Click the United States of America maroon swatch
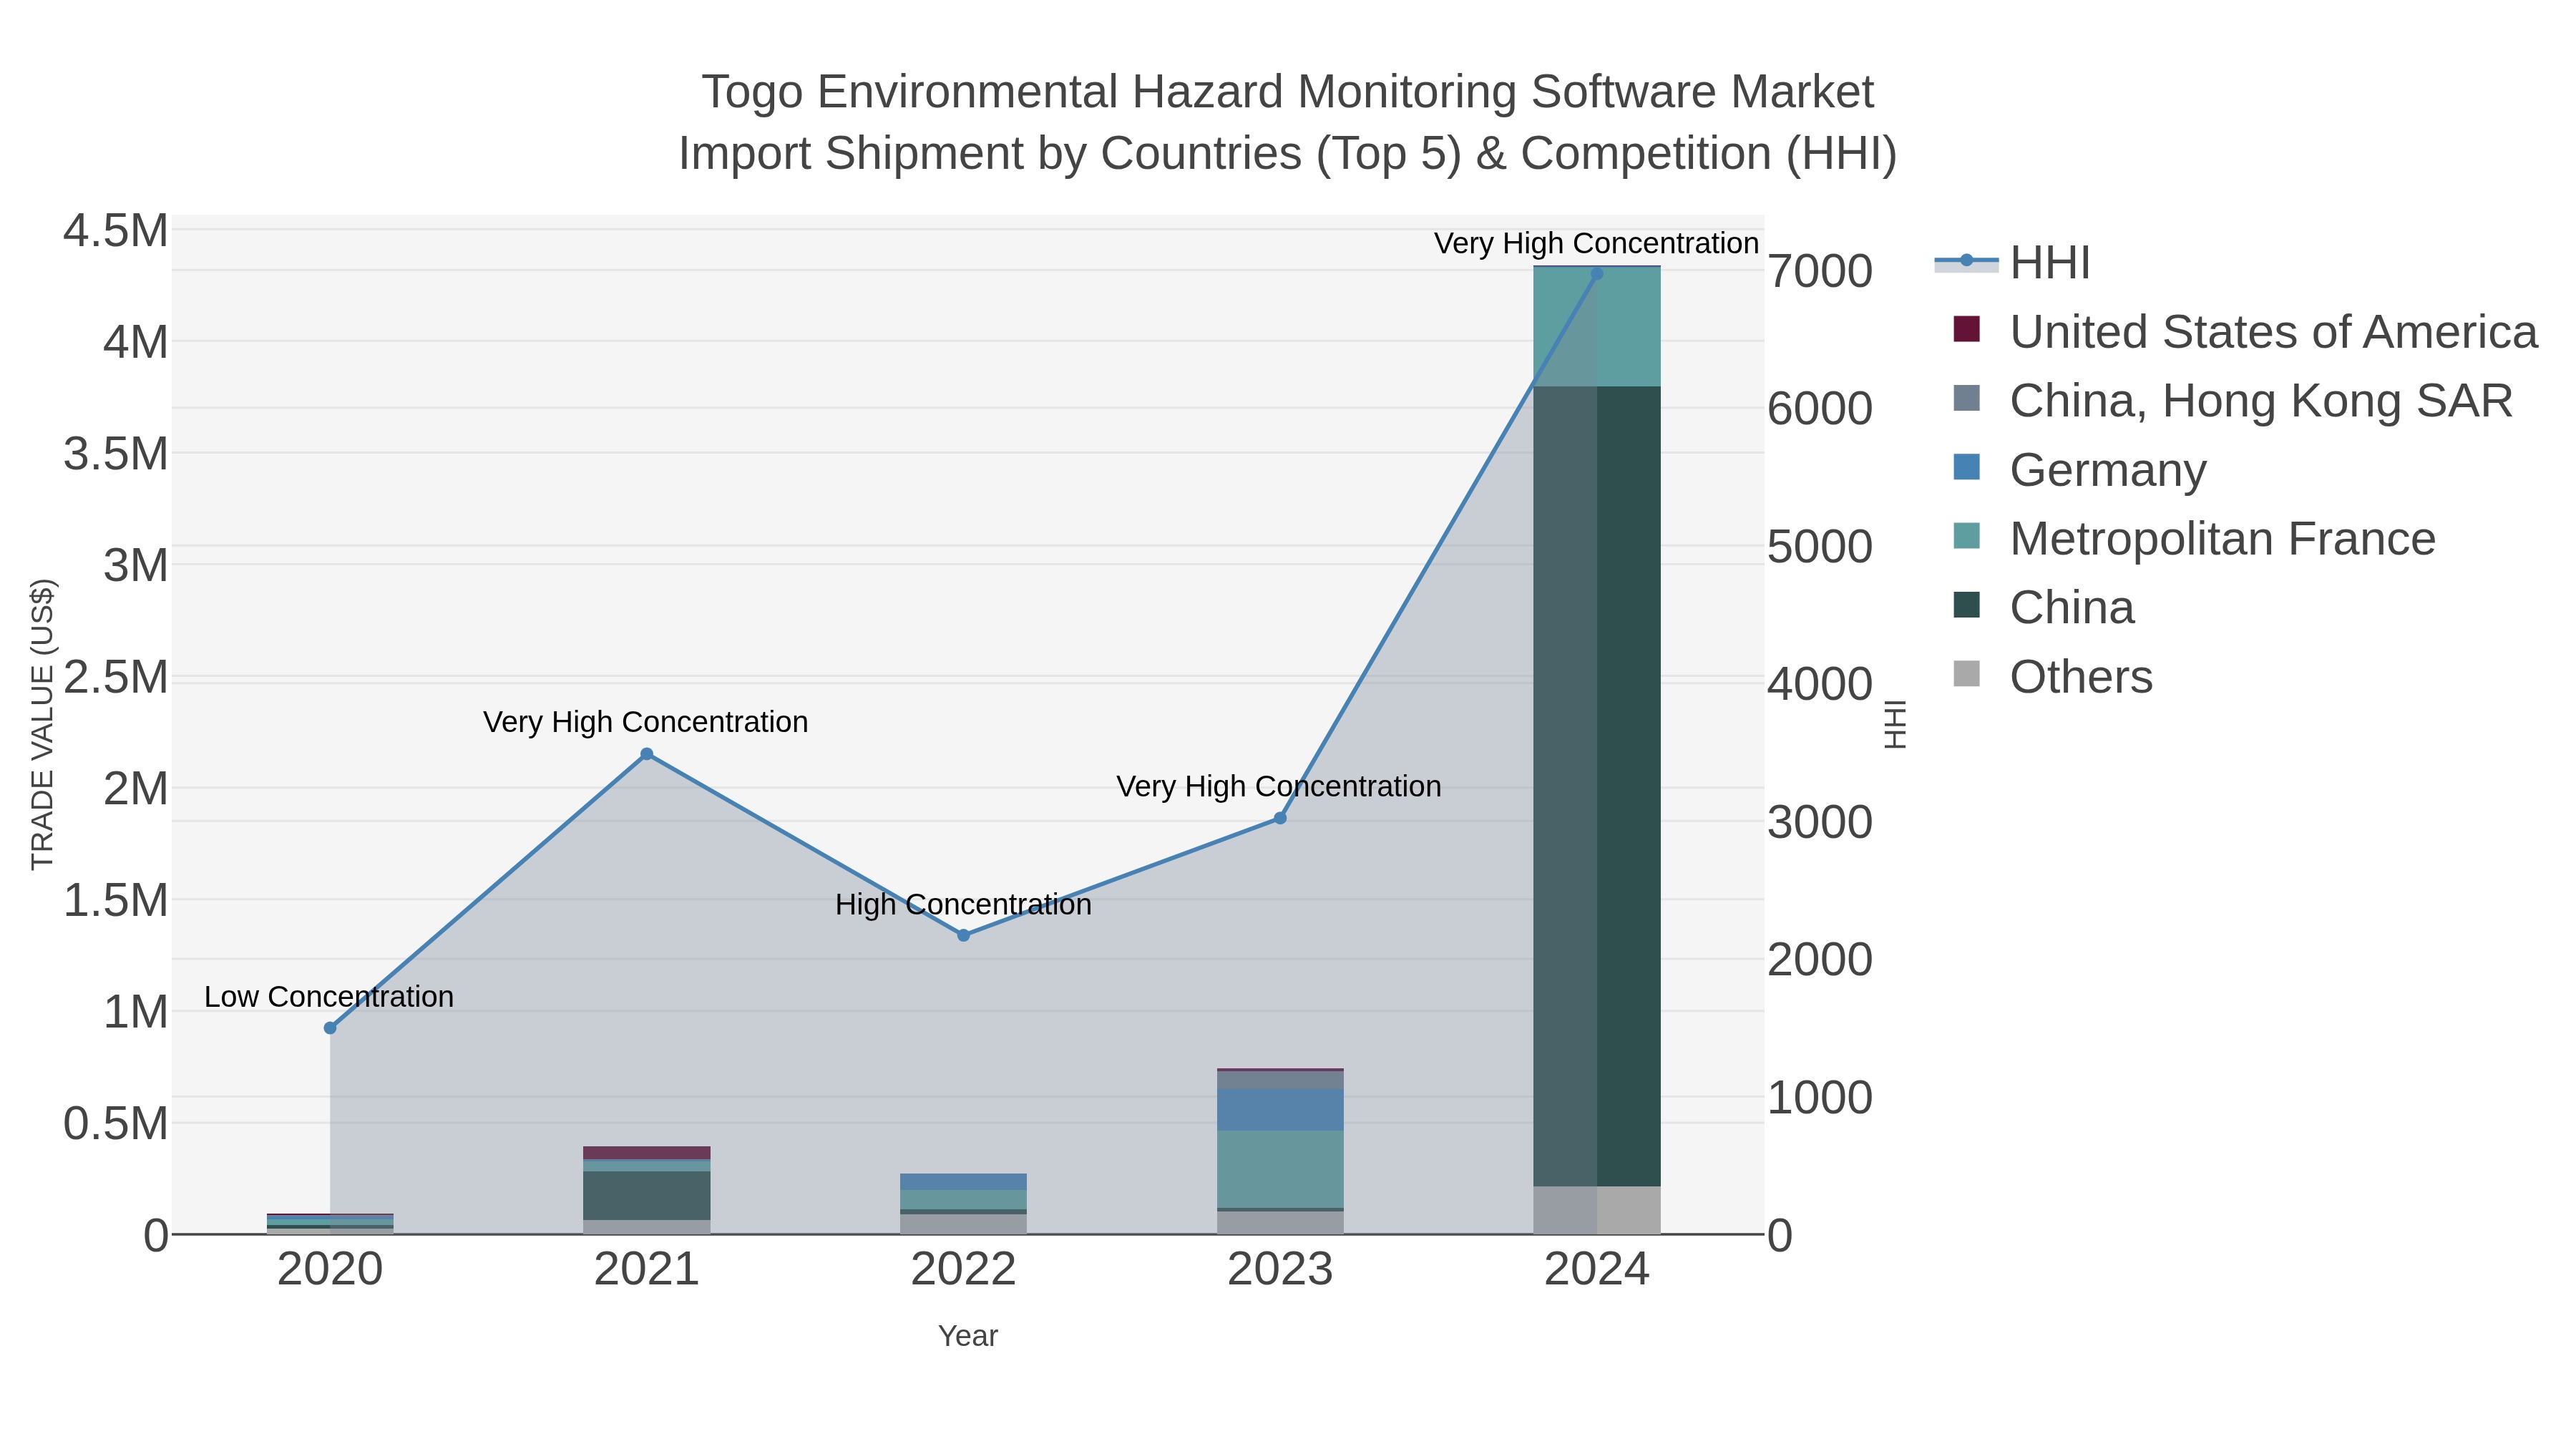Image resolution: width=2576 pixels, height=1449 pixels. 1966,329
